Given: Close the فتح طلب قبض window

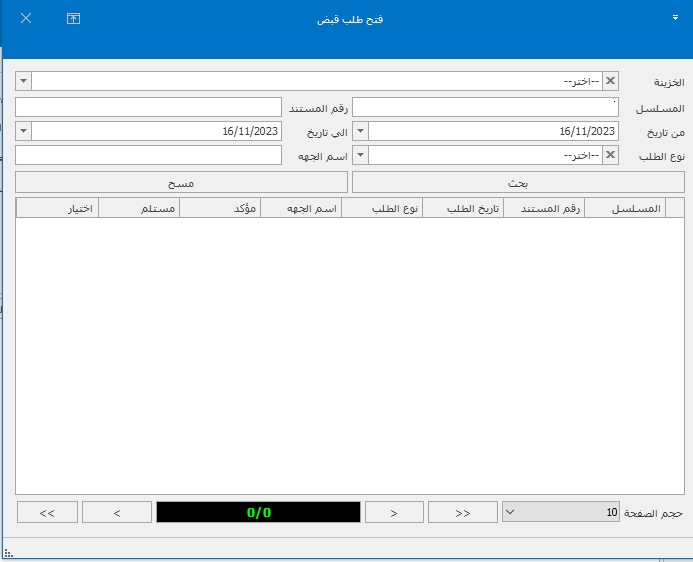Looking at the screenshot, I should click(26, 19).
